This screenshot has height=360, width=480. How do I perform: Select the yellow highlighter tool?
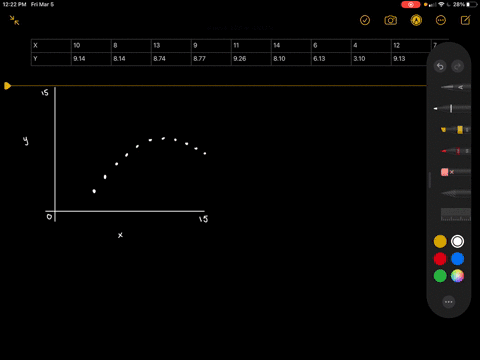coord(455,130)
